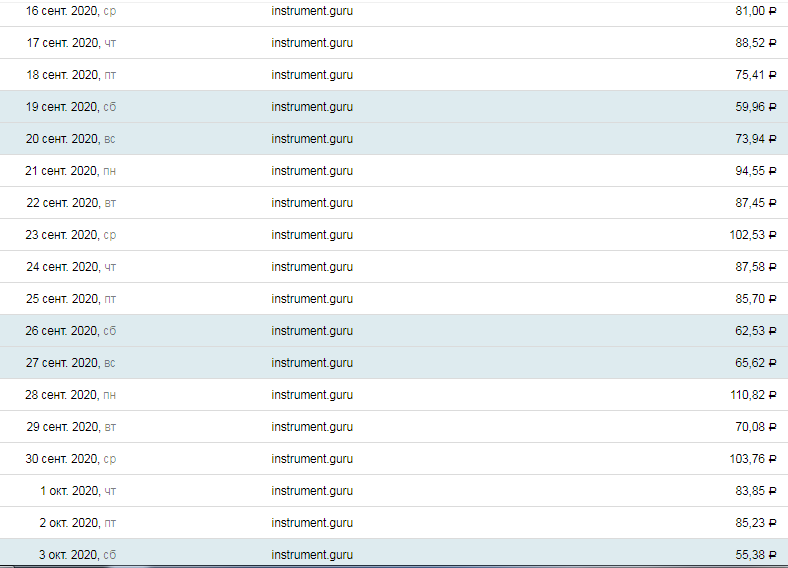Click the amount 62,53 ₽
The width and height of the screenshot is (788, 568).
click(756, 331)
